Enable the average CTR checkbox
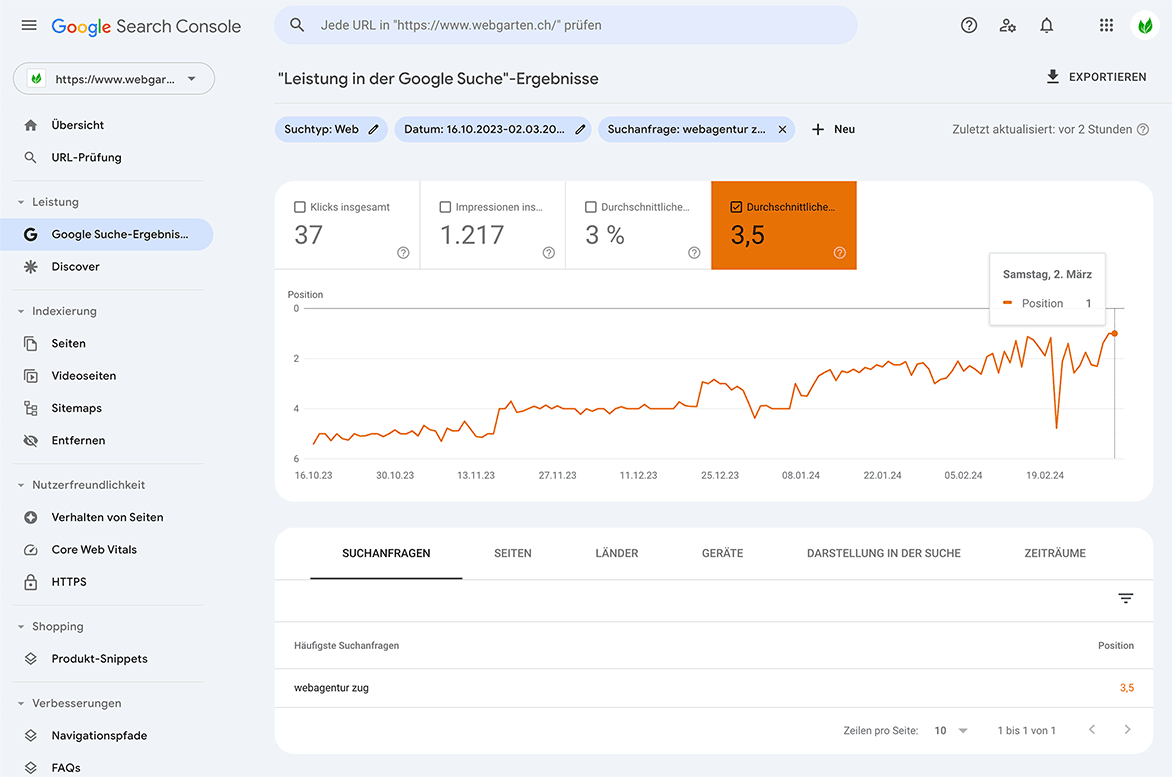Screen dimensions: 1172x777 point(590,207)
